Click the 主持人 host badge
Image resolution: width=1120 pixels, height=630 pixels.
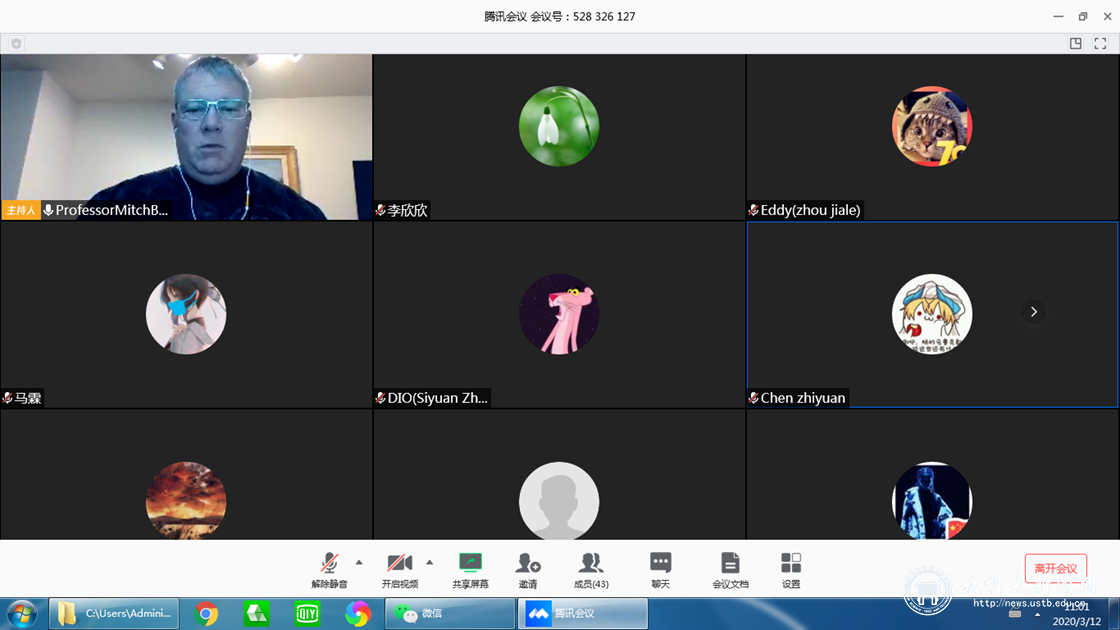[21, 210]
